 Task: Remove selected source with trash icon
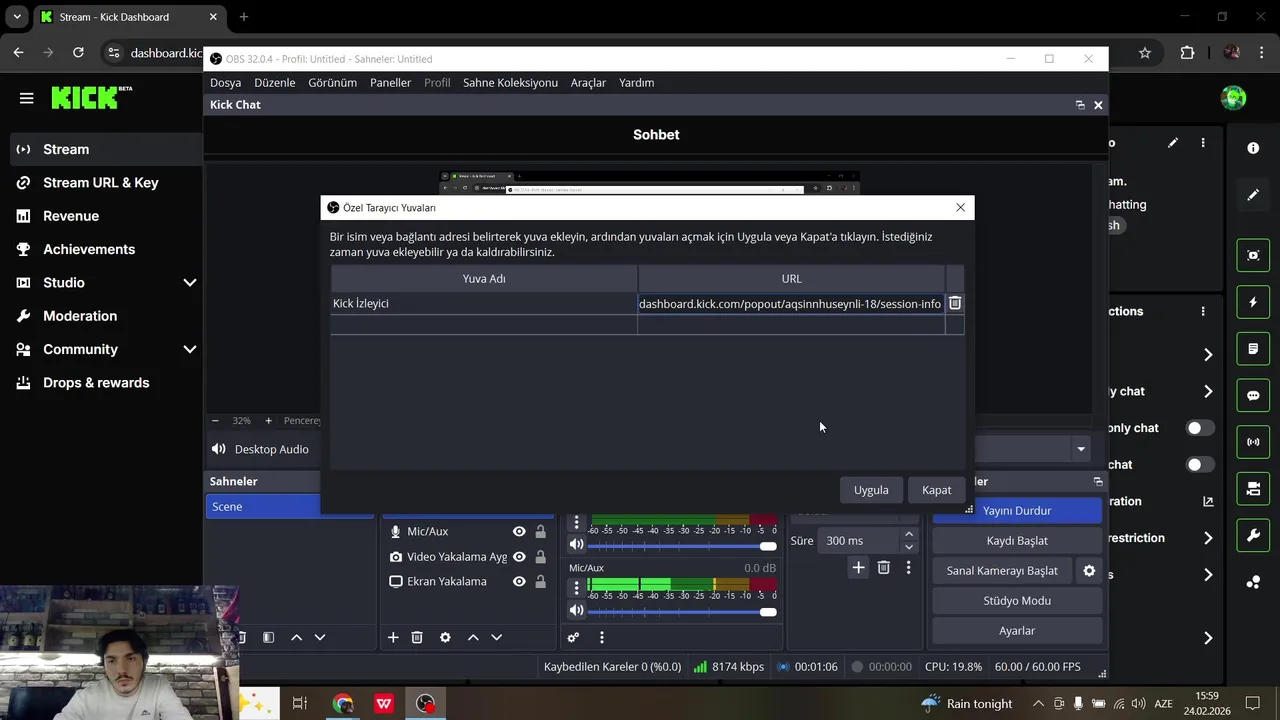pos(417,637)
